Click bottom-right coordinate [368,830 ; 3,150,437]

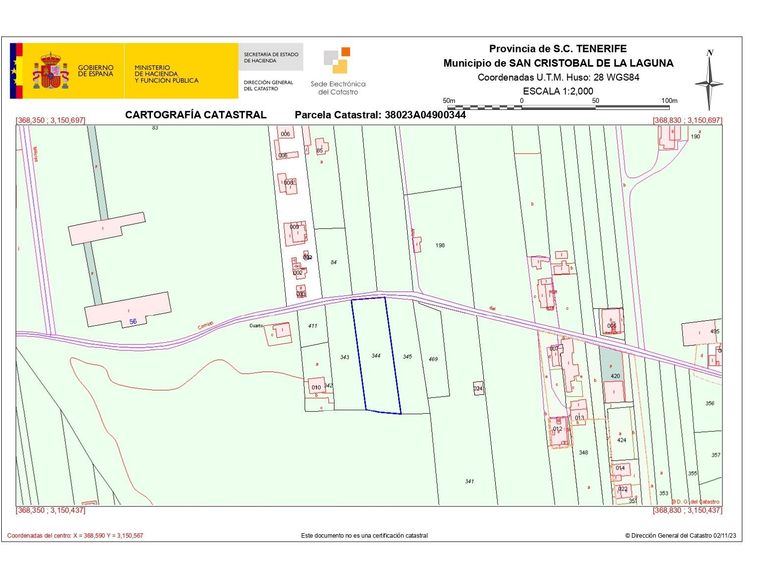tap(687, 510)
